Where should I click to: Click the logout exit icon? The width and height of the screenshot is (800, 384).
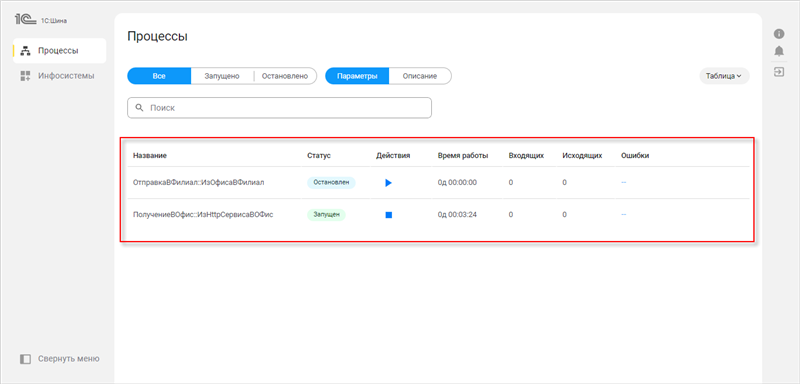coord(779,71)
